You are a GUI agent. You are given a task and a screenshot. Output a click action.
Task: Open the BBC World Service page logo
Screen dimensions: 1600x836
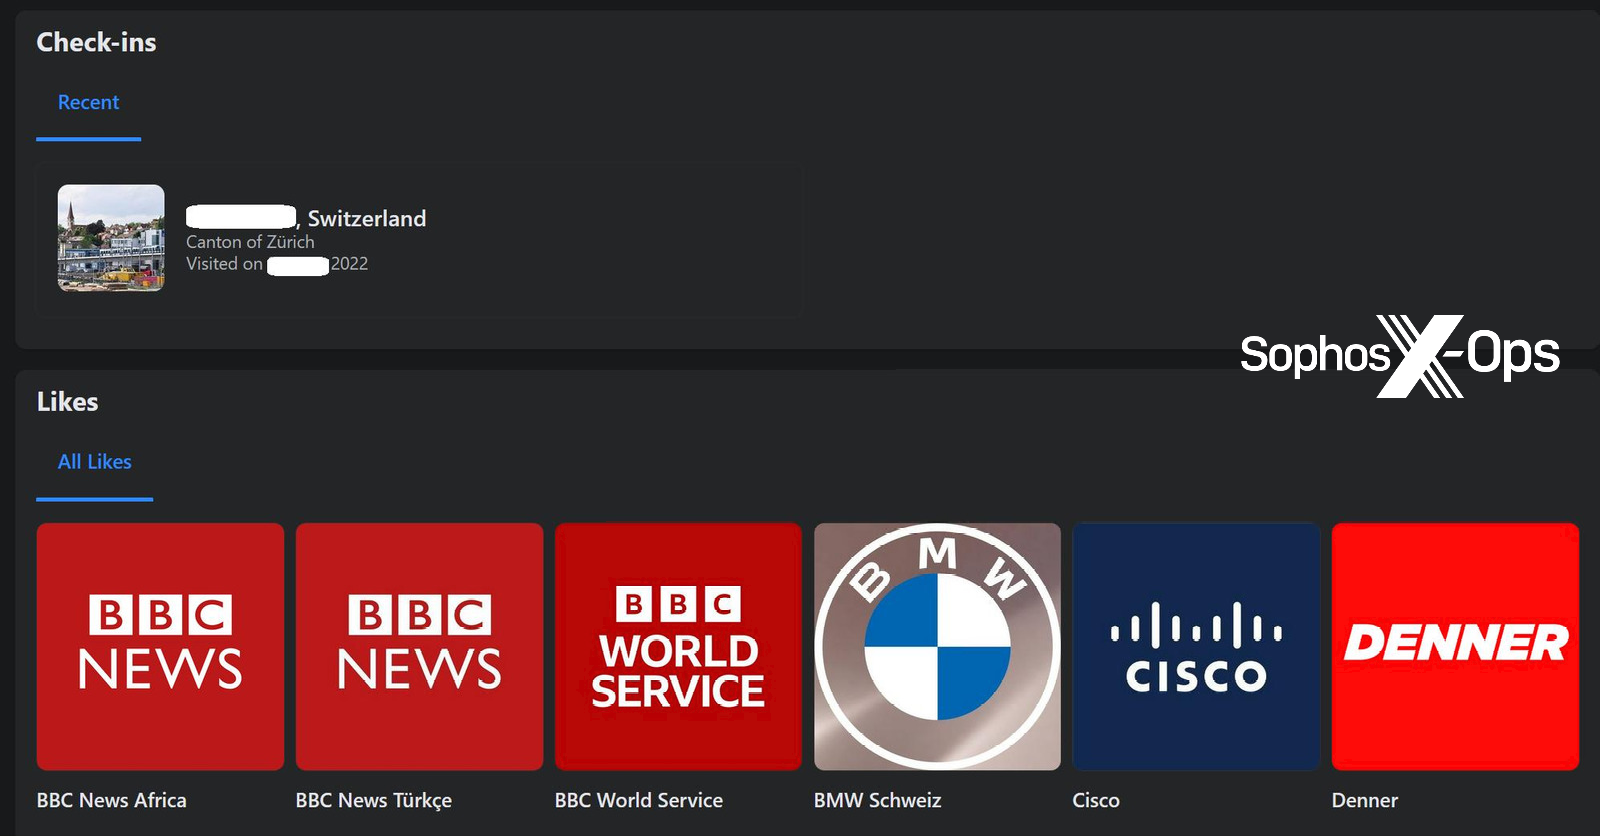click(678, 646)
